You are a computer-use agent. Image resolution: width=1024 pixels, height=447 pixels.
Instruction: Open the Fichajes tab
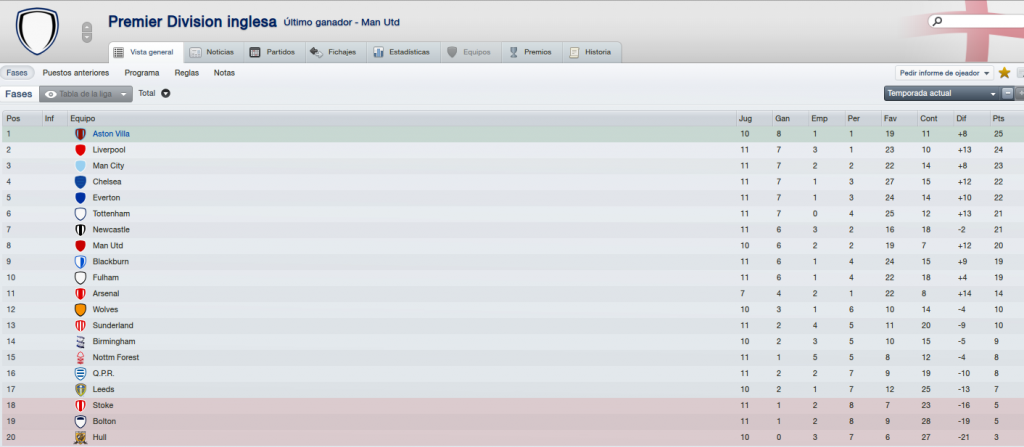[x=333, y=52]
